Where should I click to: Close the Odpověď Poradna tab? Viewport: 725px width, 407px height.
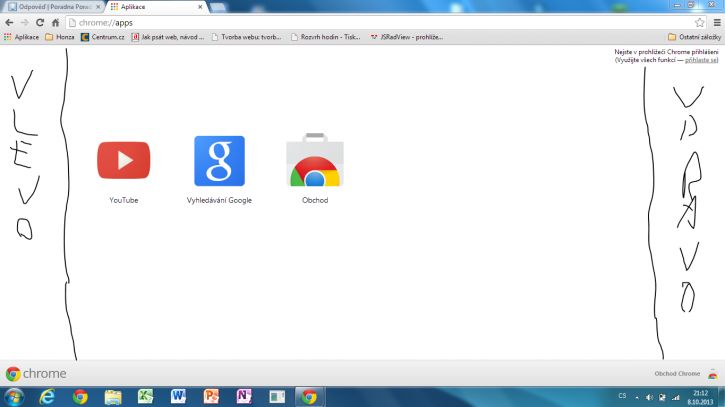tap(98, 7)
